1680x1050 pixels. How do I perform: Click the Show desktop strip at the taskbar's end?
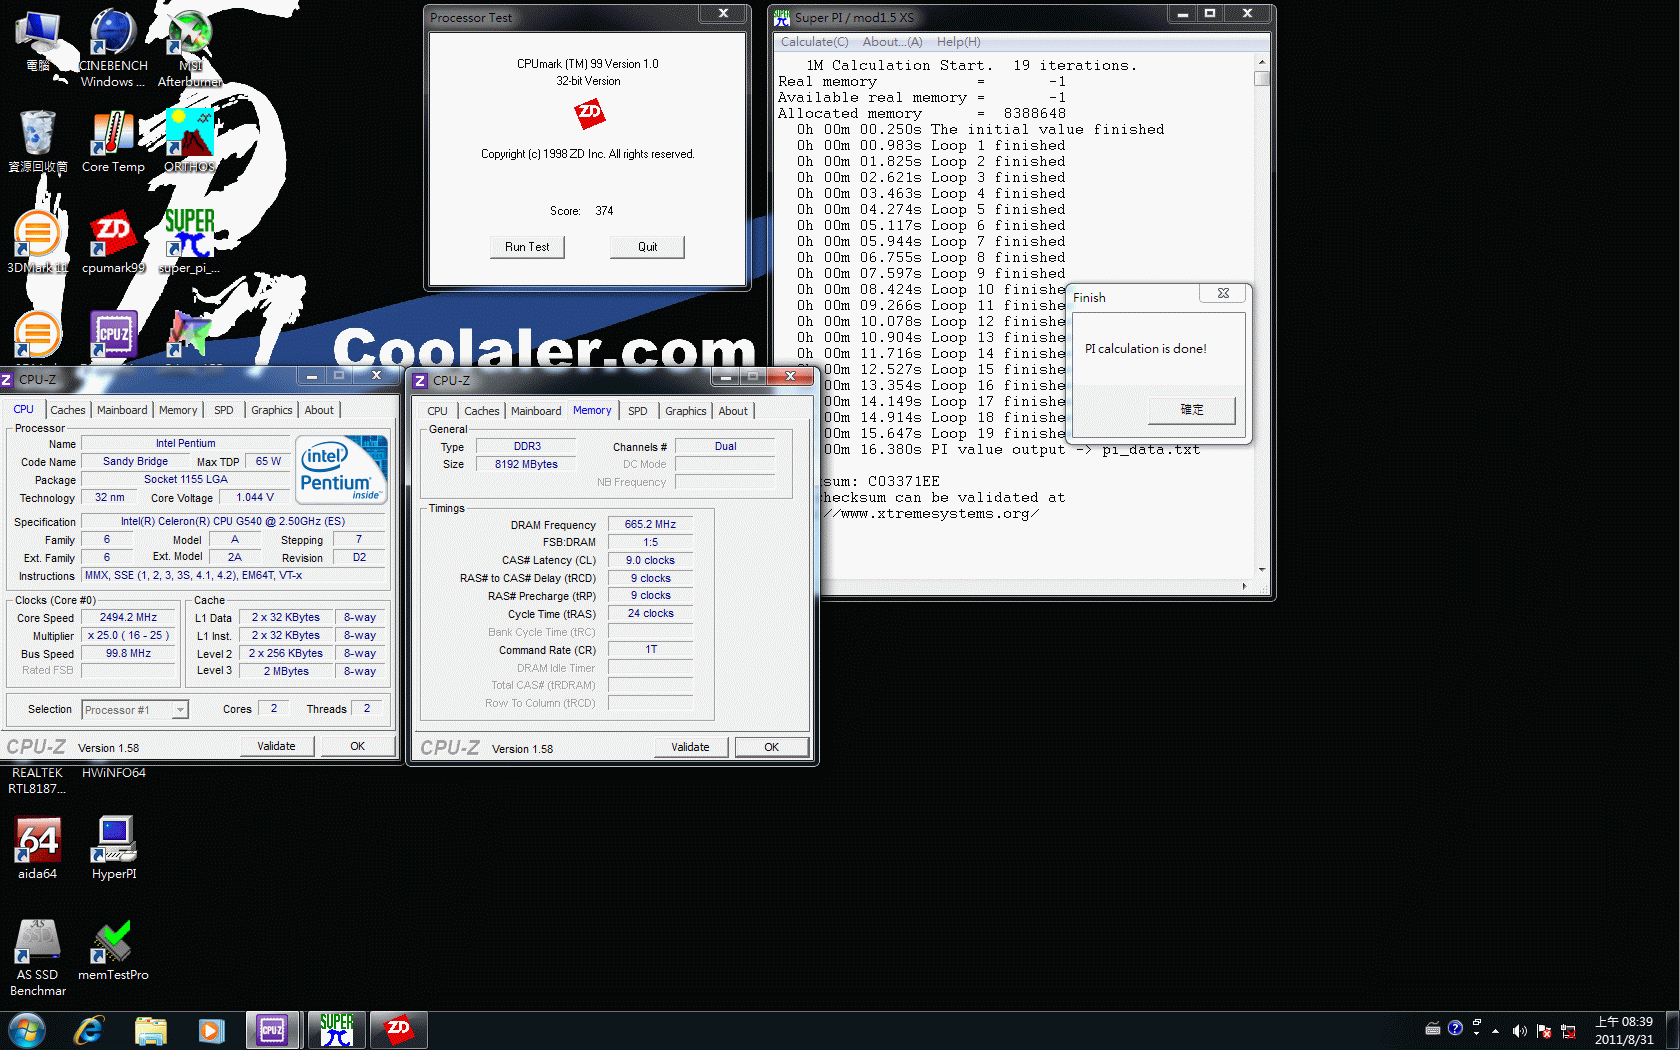click(1673, 1031)
